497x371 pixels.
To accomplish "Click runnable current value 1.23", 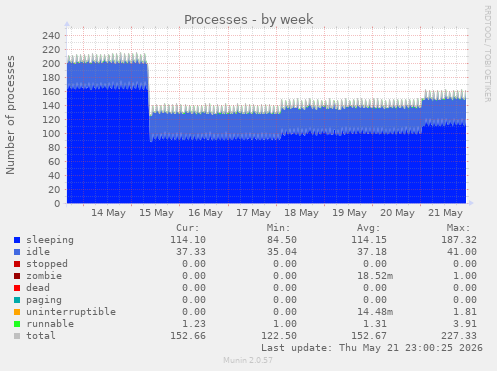I will coord(194,324).
